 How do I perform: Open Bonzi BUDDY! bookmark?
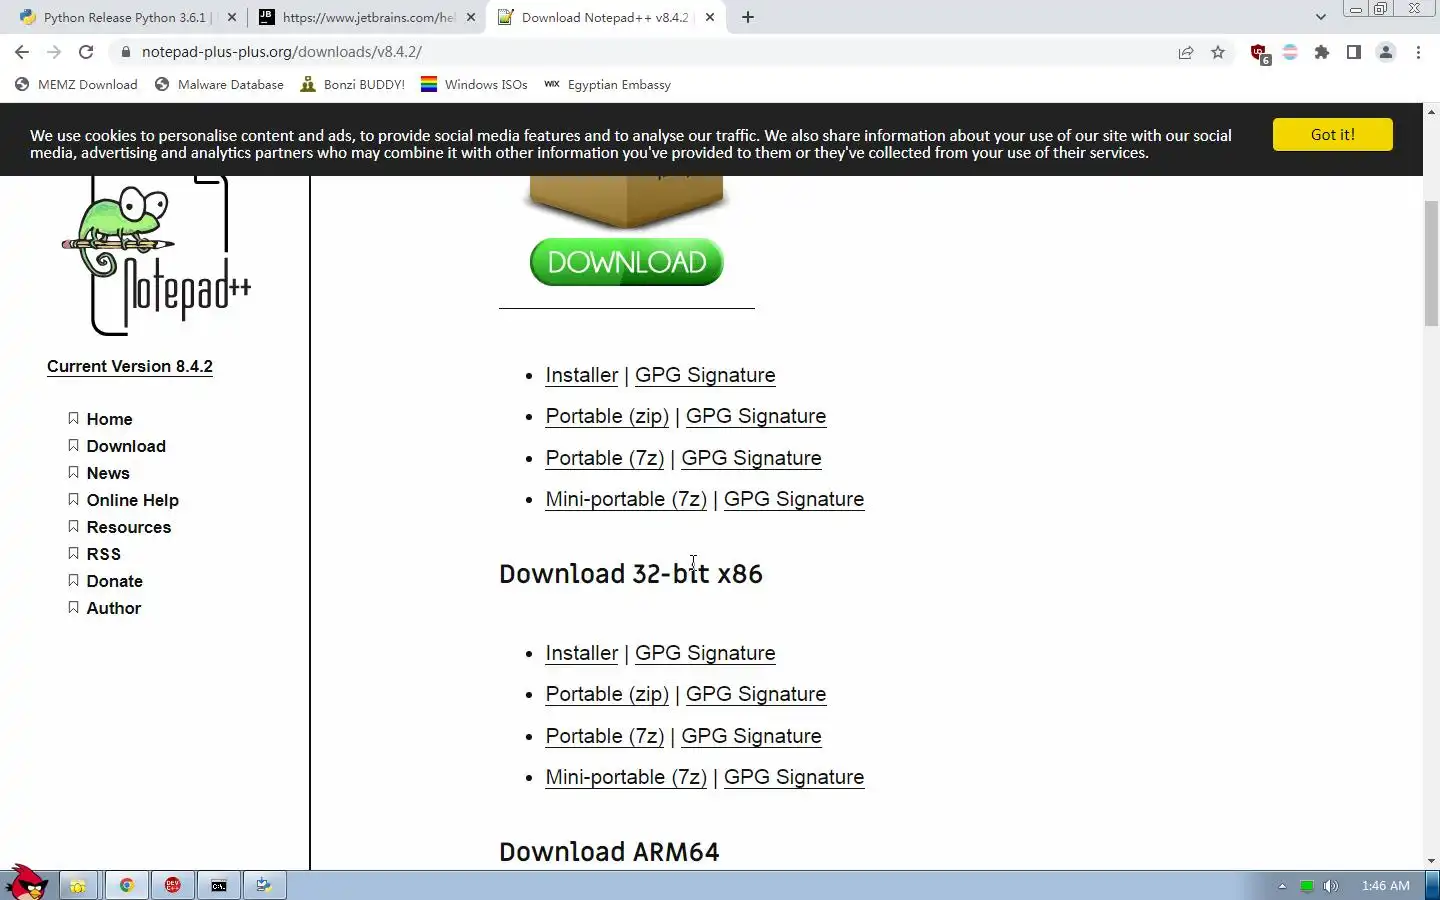[353, 85]
